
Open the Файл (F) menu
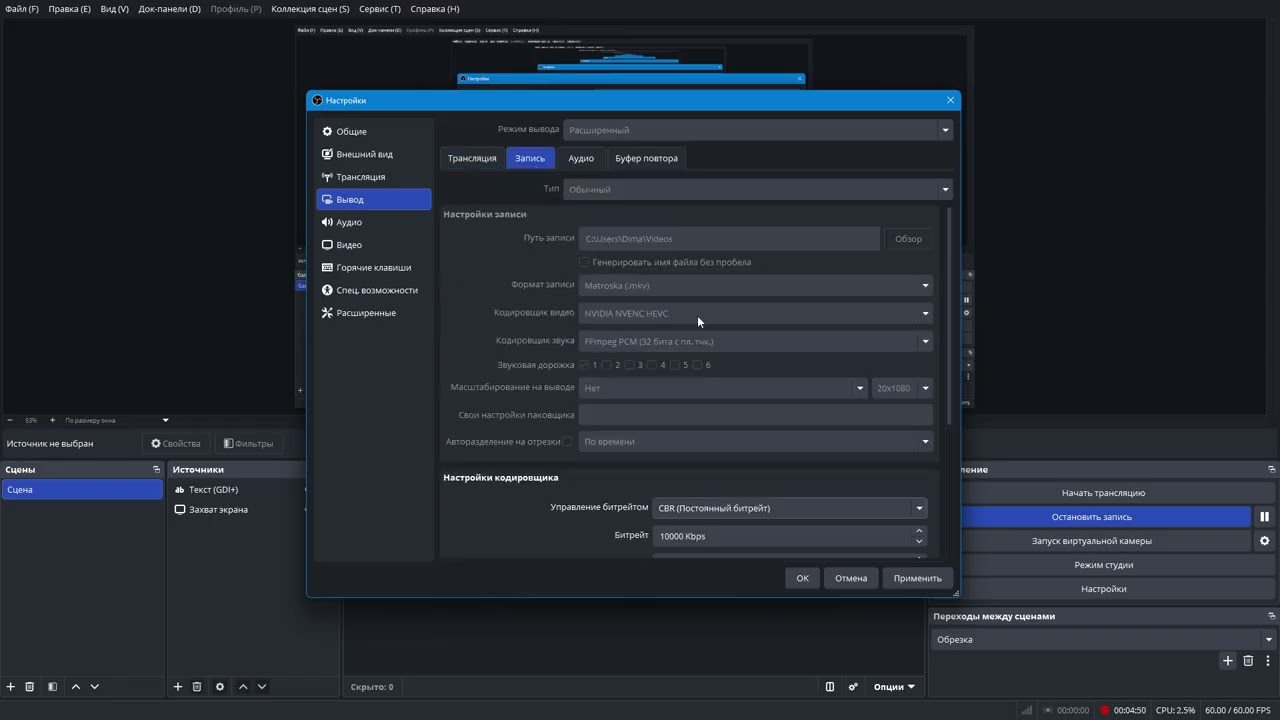pyautogui.click(x=22, y=9)
